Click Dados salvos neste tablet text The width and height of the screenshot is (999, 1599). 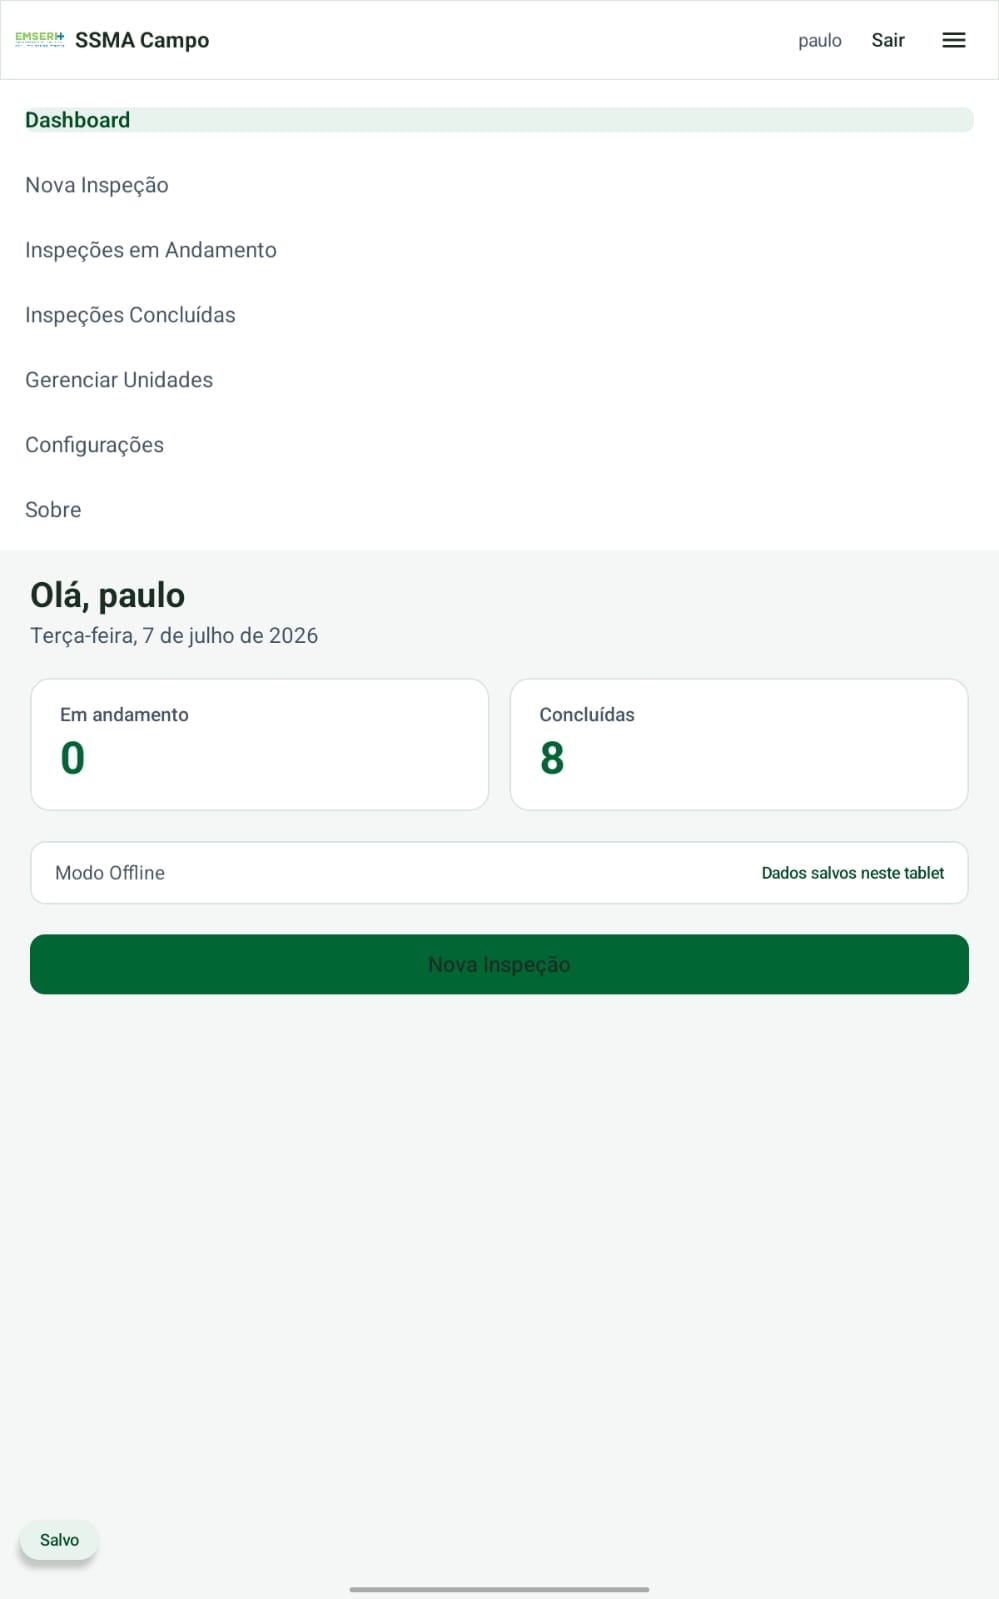852,873
